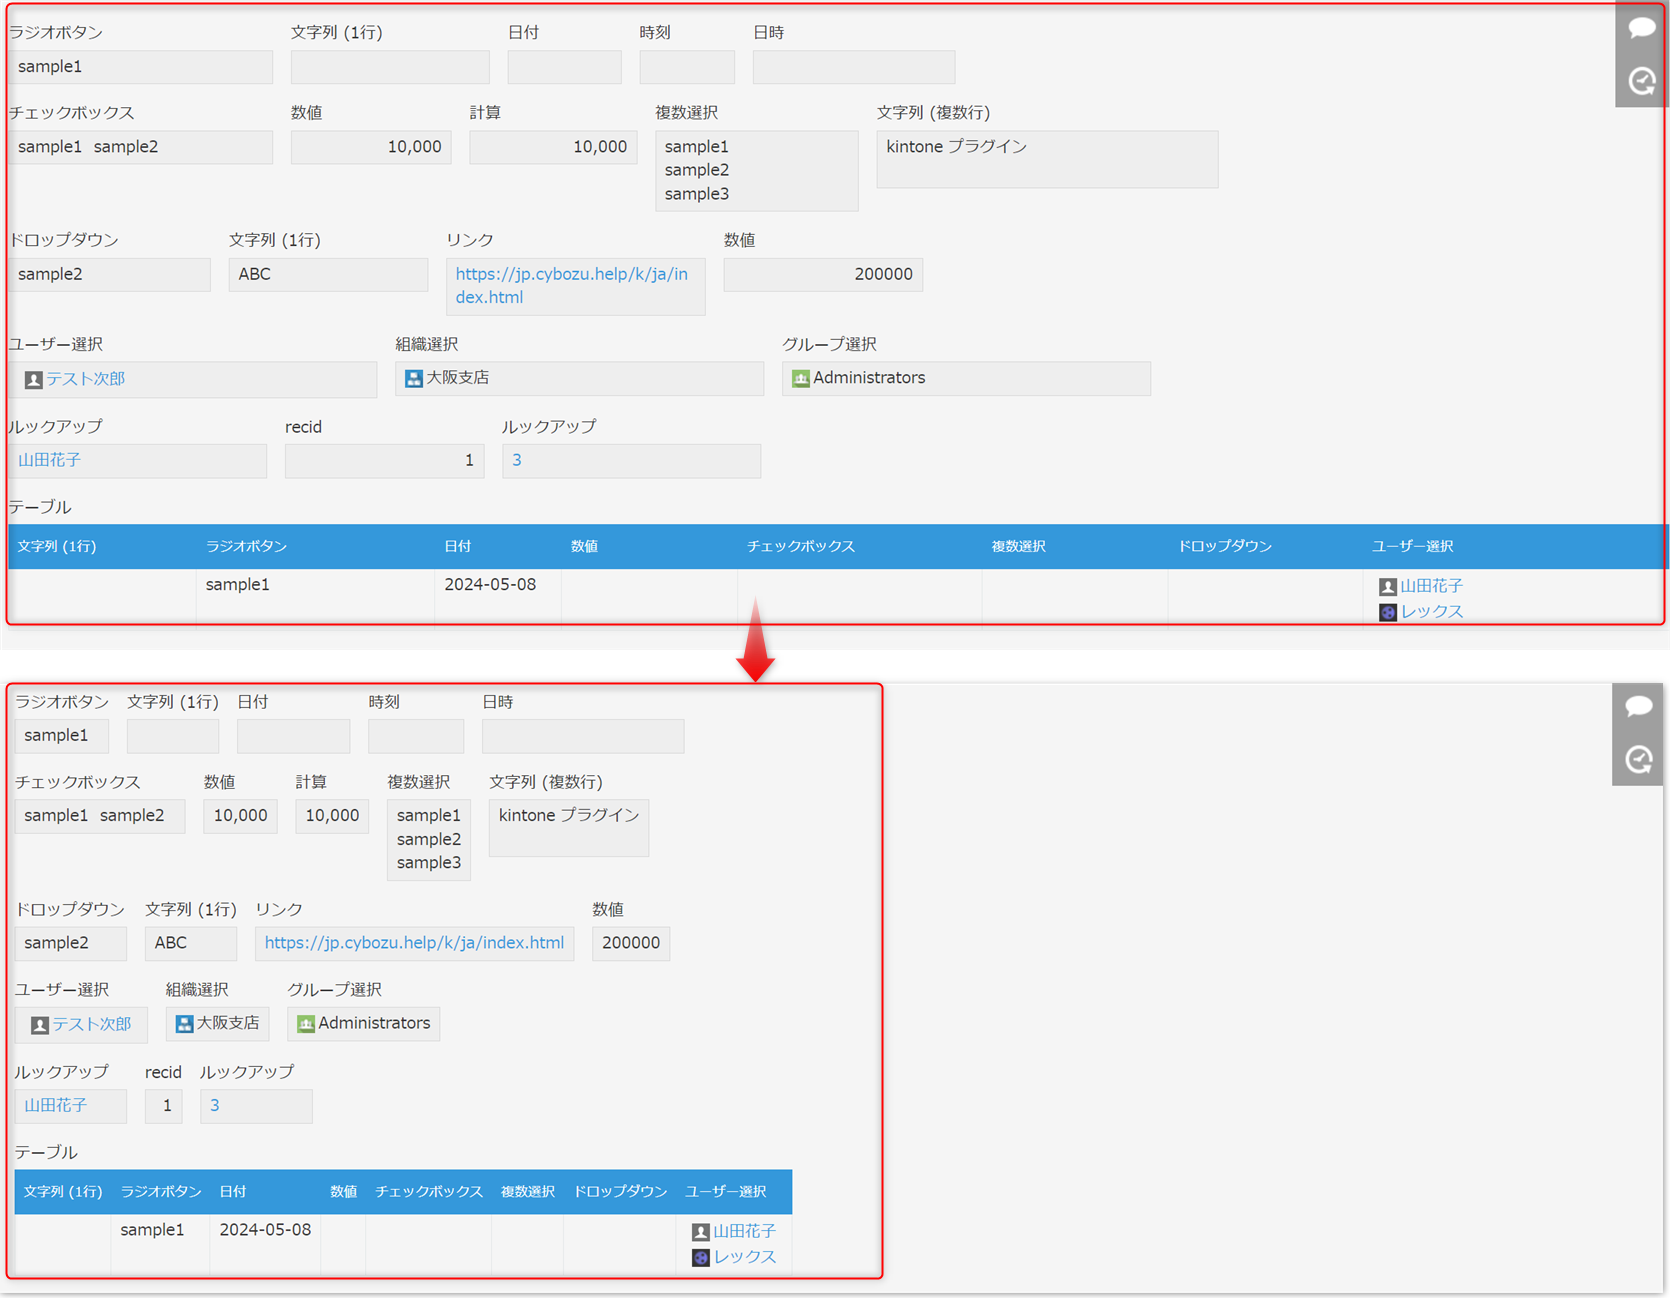Screen dimensions: 1670x1298
Task: Open 山田花子 user link in upper table
Action: (x=1432, y=586)
